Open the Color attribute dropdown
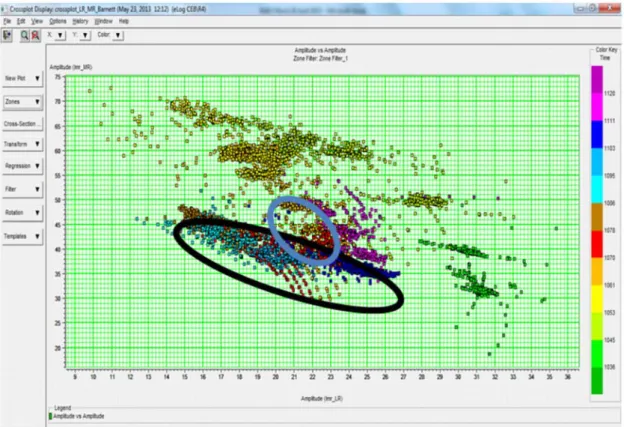 point(118,35)
